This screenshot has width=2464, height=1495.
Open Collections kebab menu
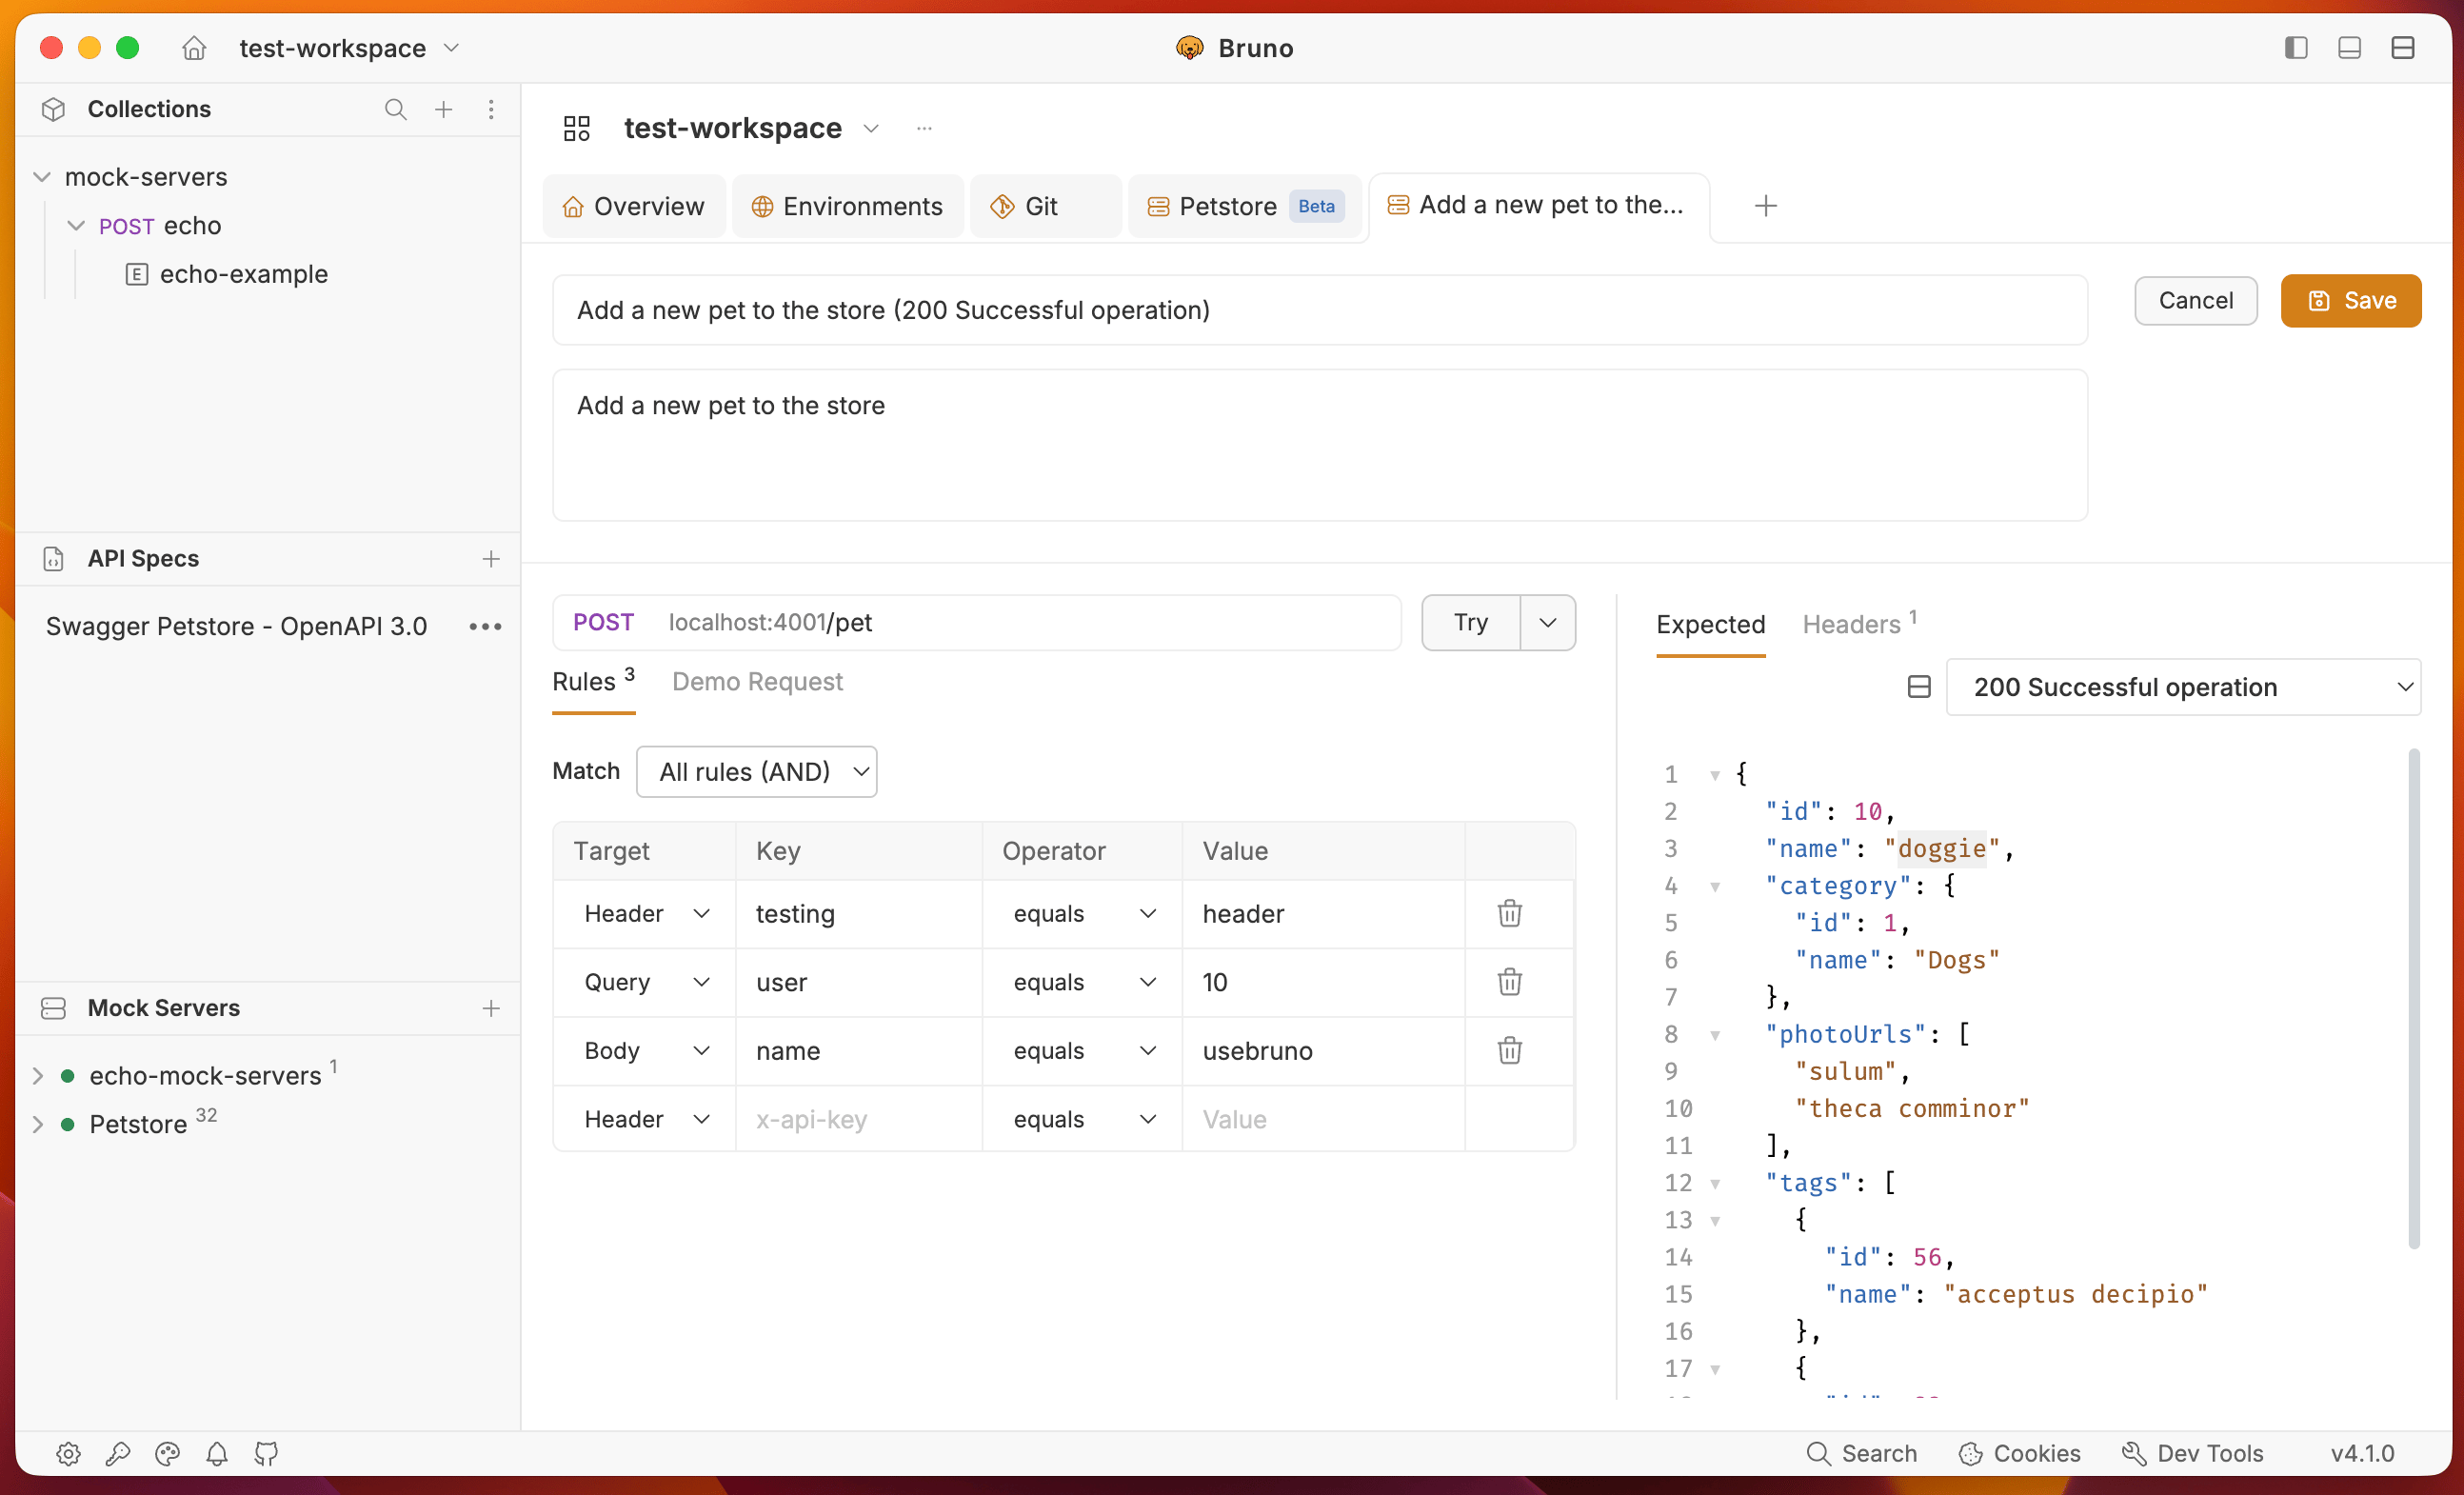(491, 109)
